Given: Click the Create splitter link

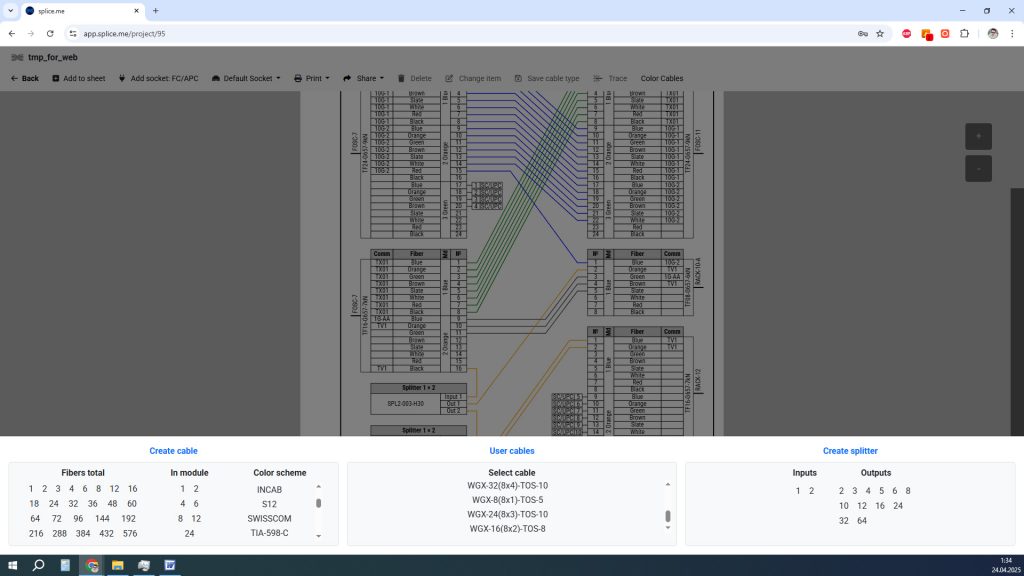Looking at the screenshot, I should [x=850, y=451].
